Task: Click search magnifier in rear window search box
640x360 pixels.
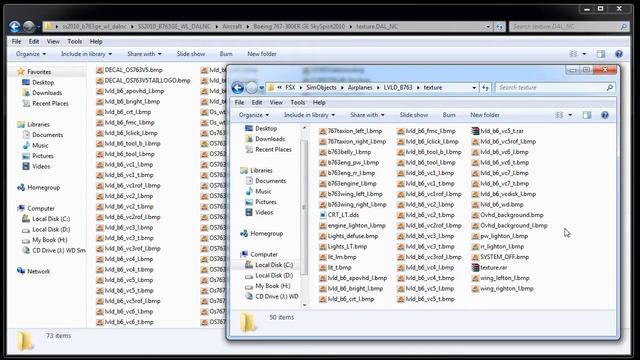Action: [x=624, y=27]
